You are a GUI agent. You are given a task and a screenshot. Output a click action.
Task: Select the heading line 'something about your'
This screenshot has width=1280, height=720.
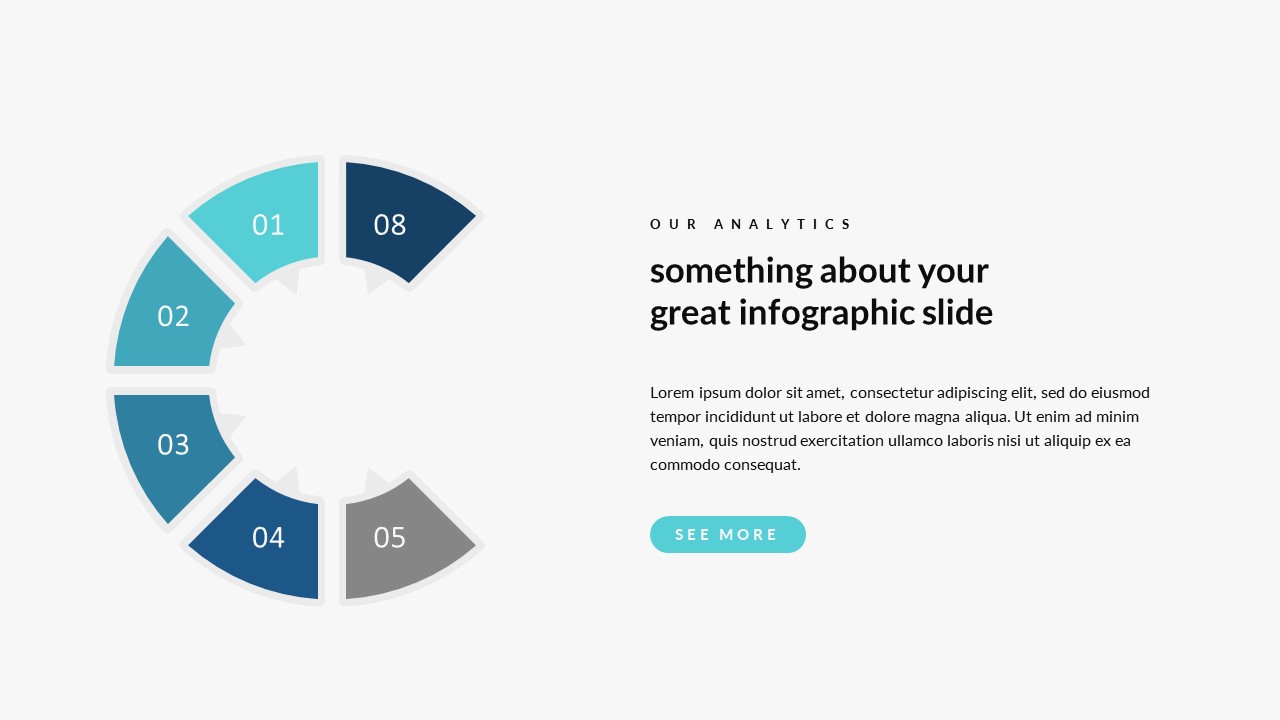(x=819, y=270)
